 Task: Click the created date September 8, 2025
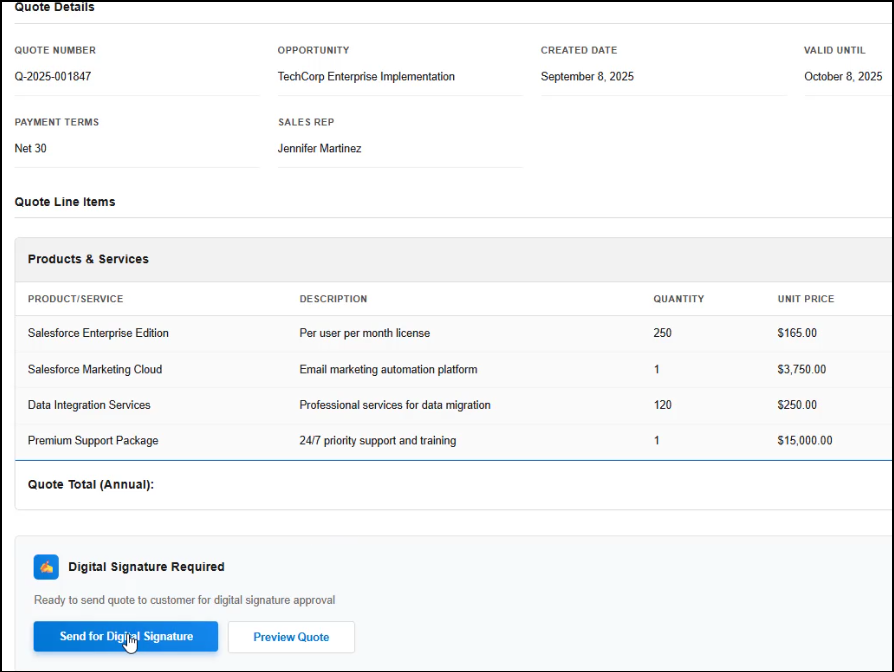pos(587,77)
